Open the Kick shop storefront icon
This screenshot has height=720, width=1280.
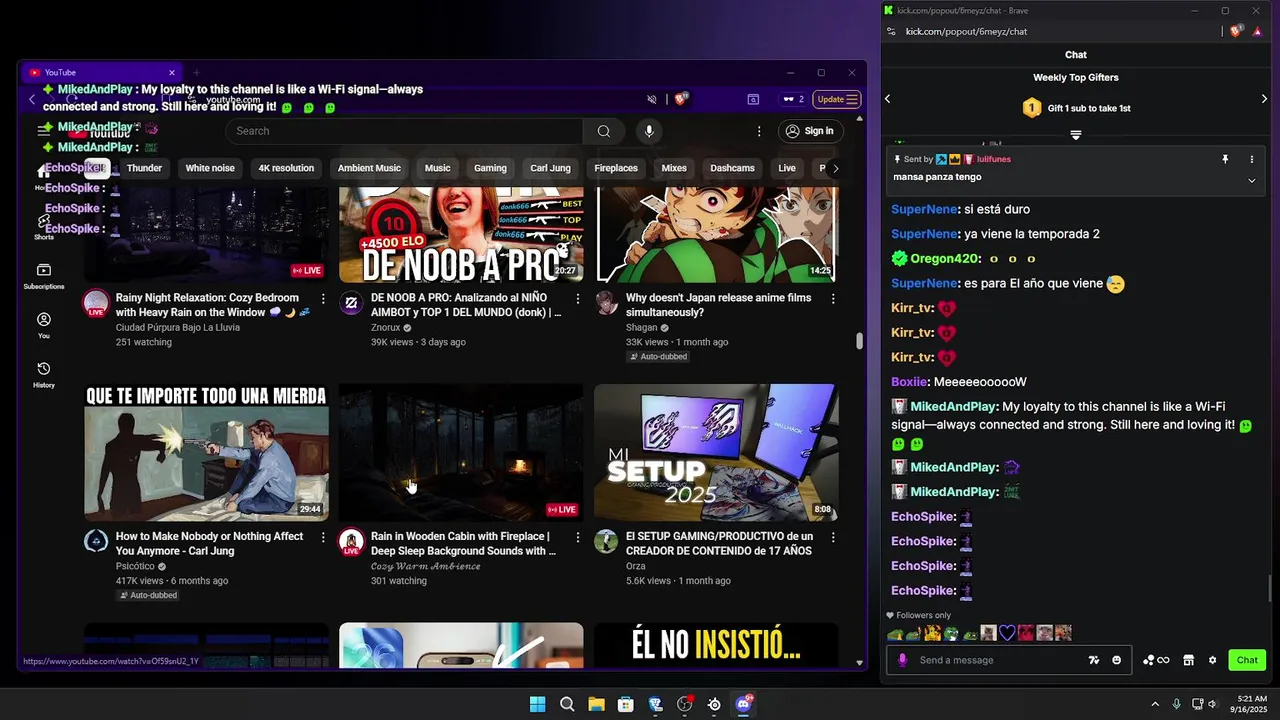click(x=1188, y=660)
